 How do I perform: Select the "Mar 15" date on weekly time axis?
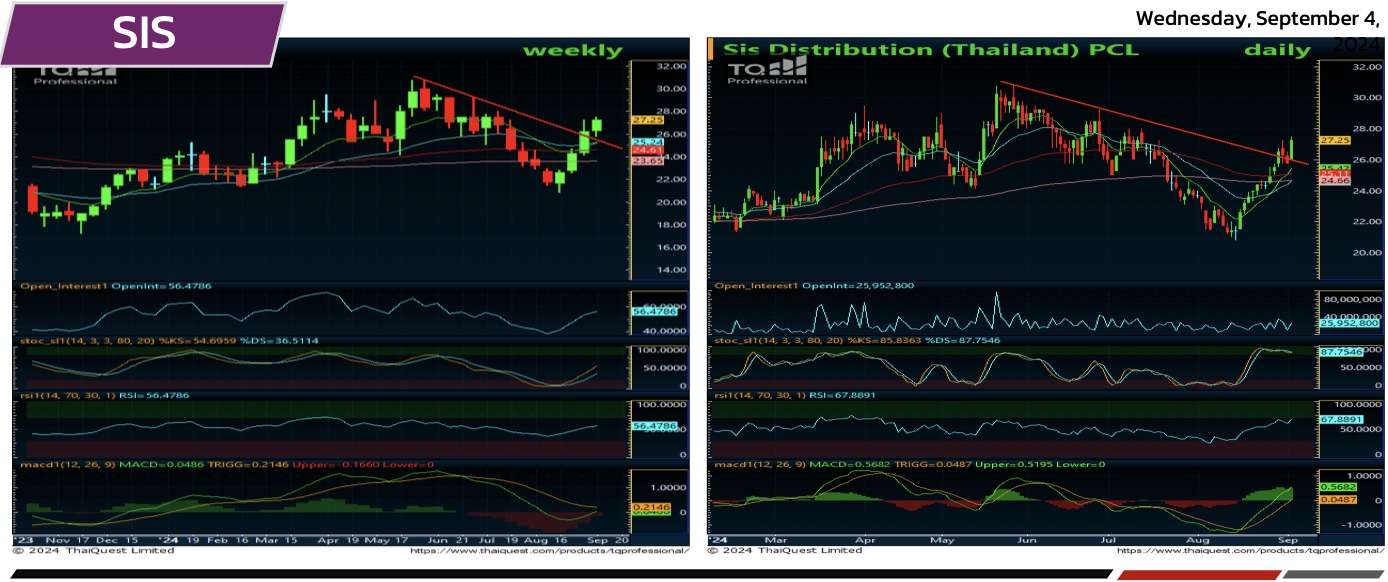(x=278, y=540)
